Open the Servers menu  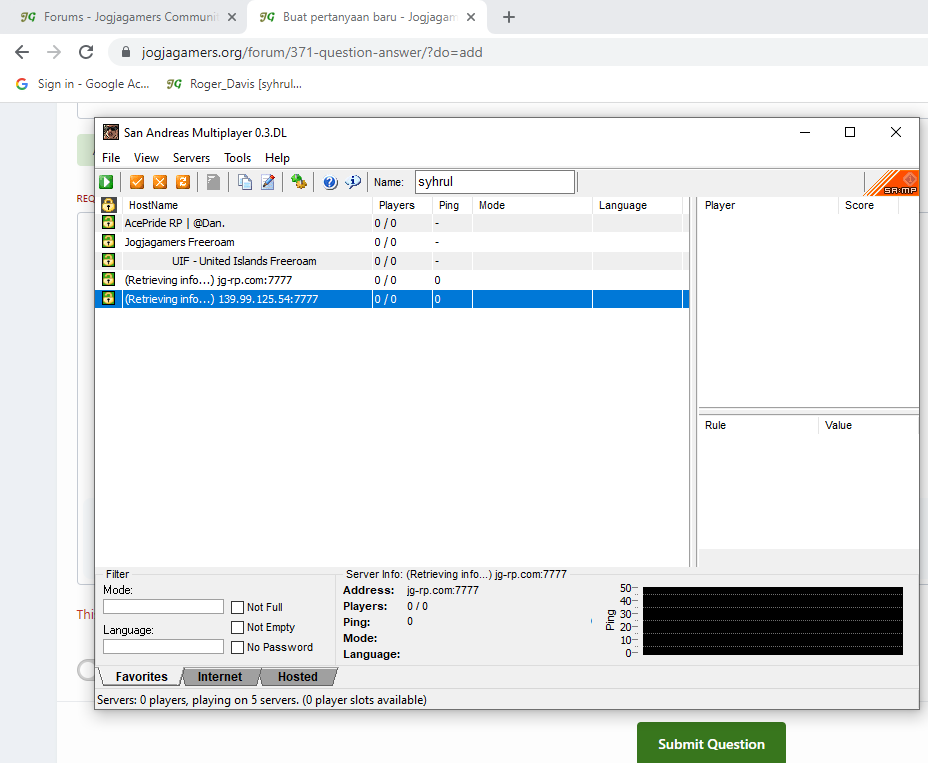191,158
